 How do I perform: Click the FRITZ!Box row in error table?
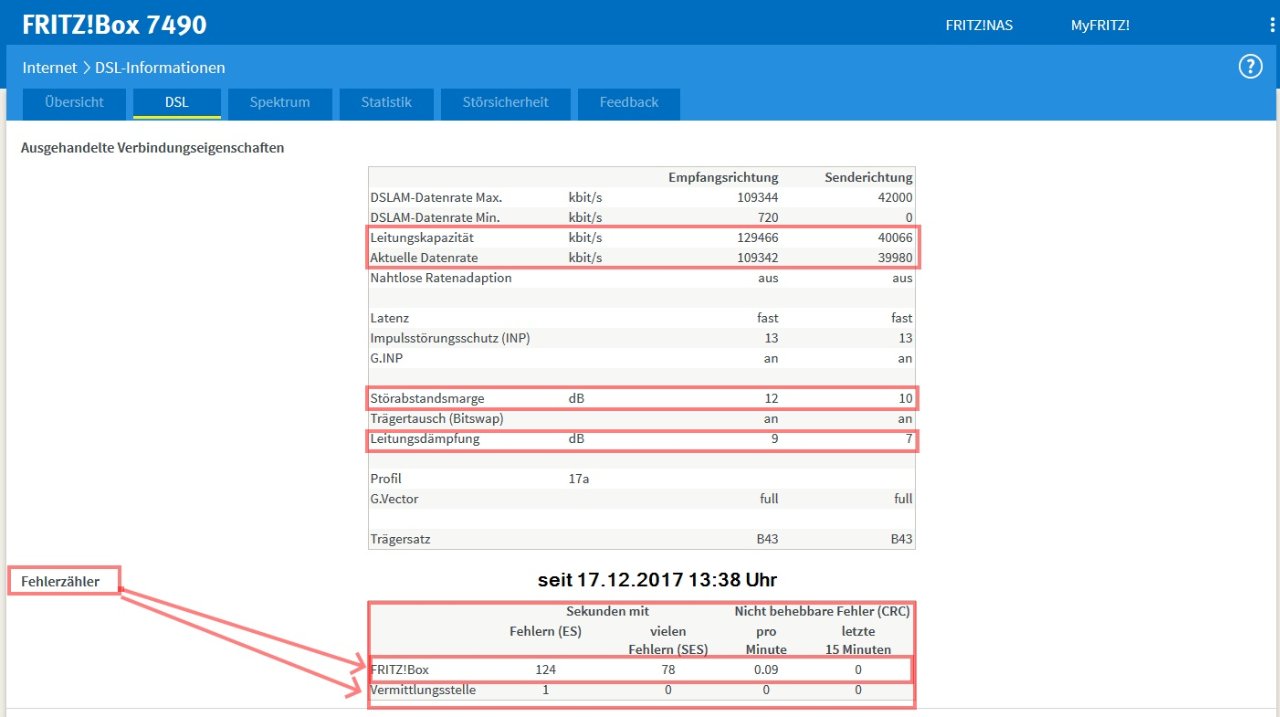click(399, 669)
